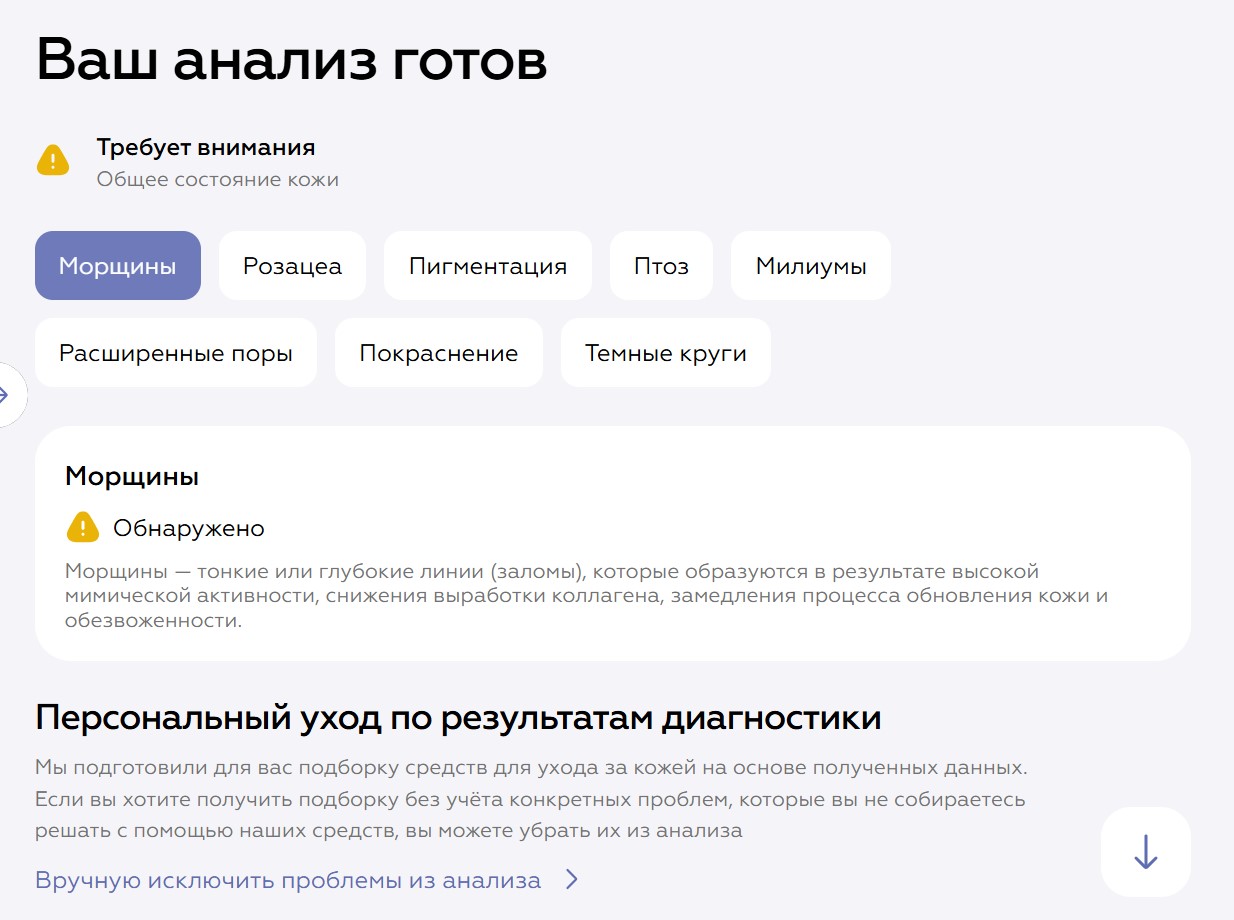Click the yellow warning icon beside Требует внимания
The height and width of the screenshot is (920, 1234).
click(x=53, y=160)
